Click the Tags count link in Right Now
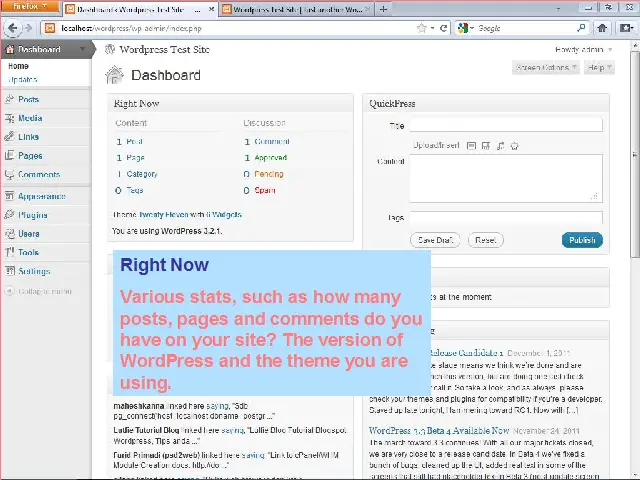Screen dimensions: 640x480 click(135, 190)
